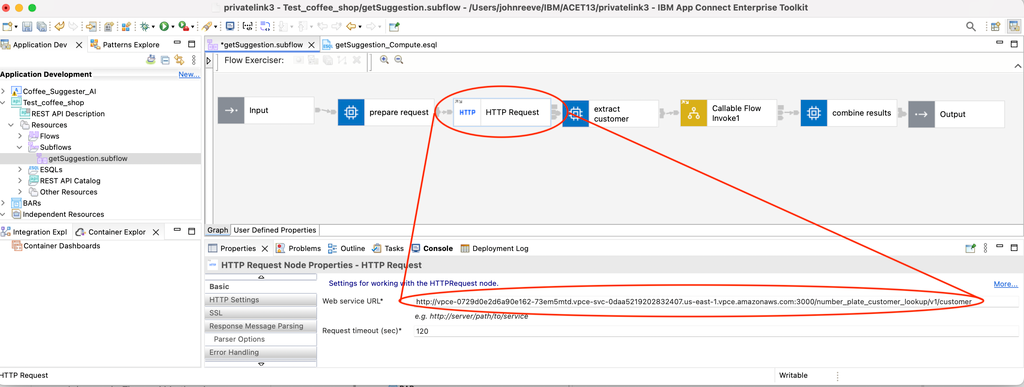Select the Callable Flow Invoke1 node

tap(729, 113)
